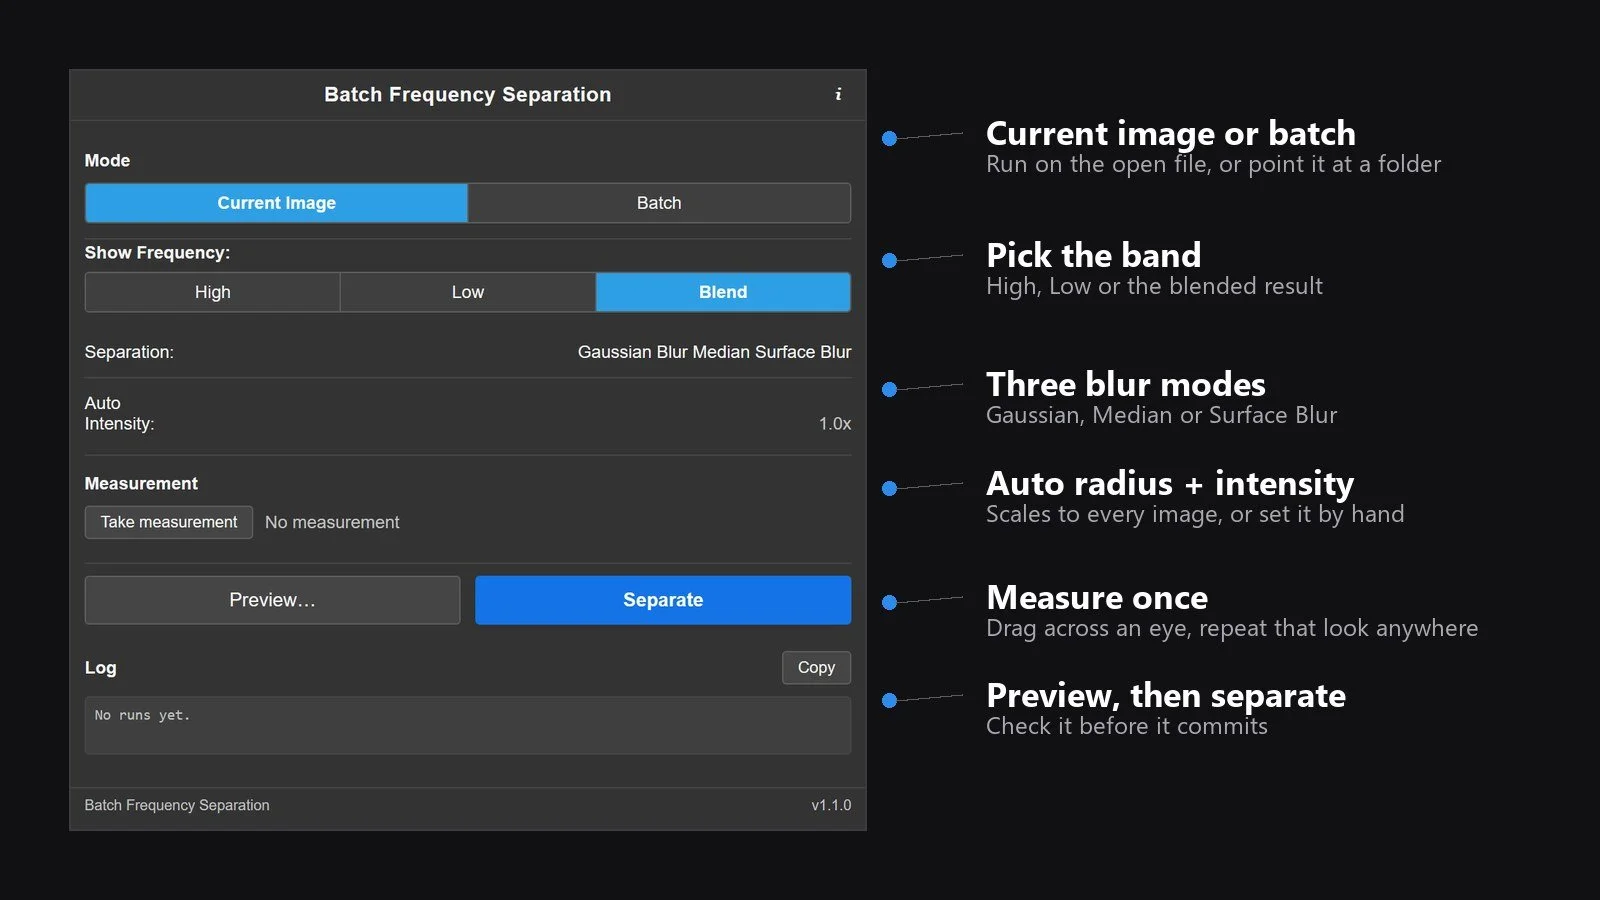Click the blue Separate button
This screenshot has width=1600, height=900.
pos(663,600)
